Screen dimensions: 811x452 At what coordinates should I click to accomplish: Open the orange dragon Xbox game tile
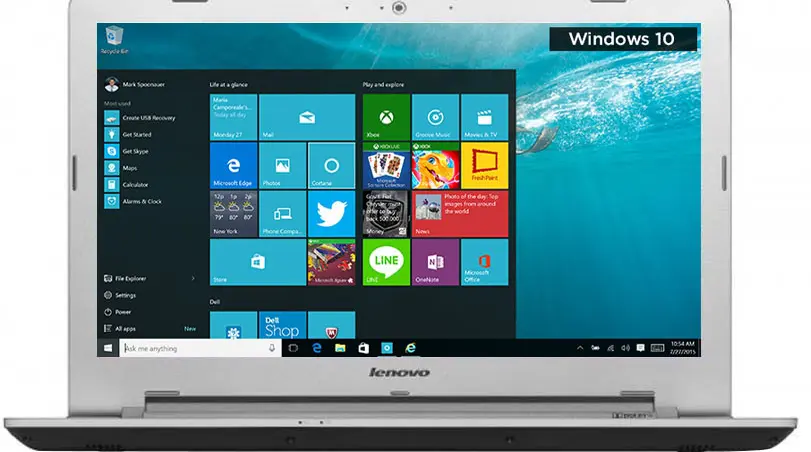[x=435, y=165]
